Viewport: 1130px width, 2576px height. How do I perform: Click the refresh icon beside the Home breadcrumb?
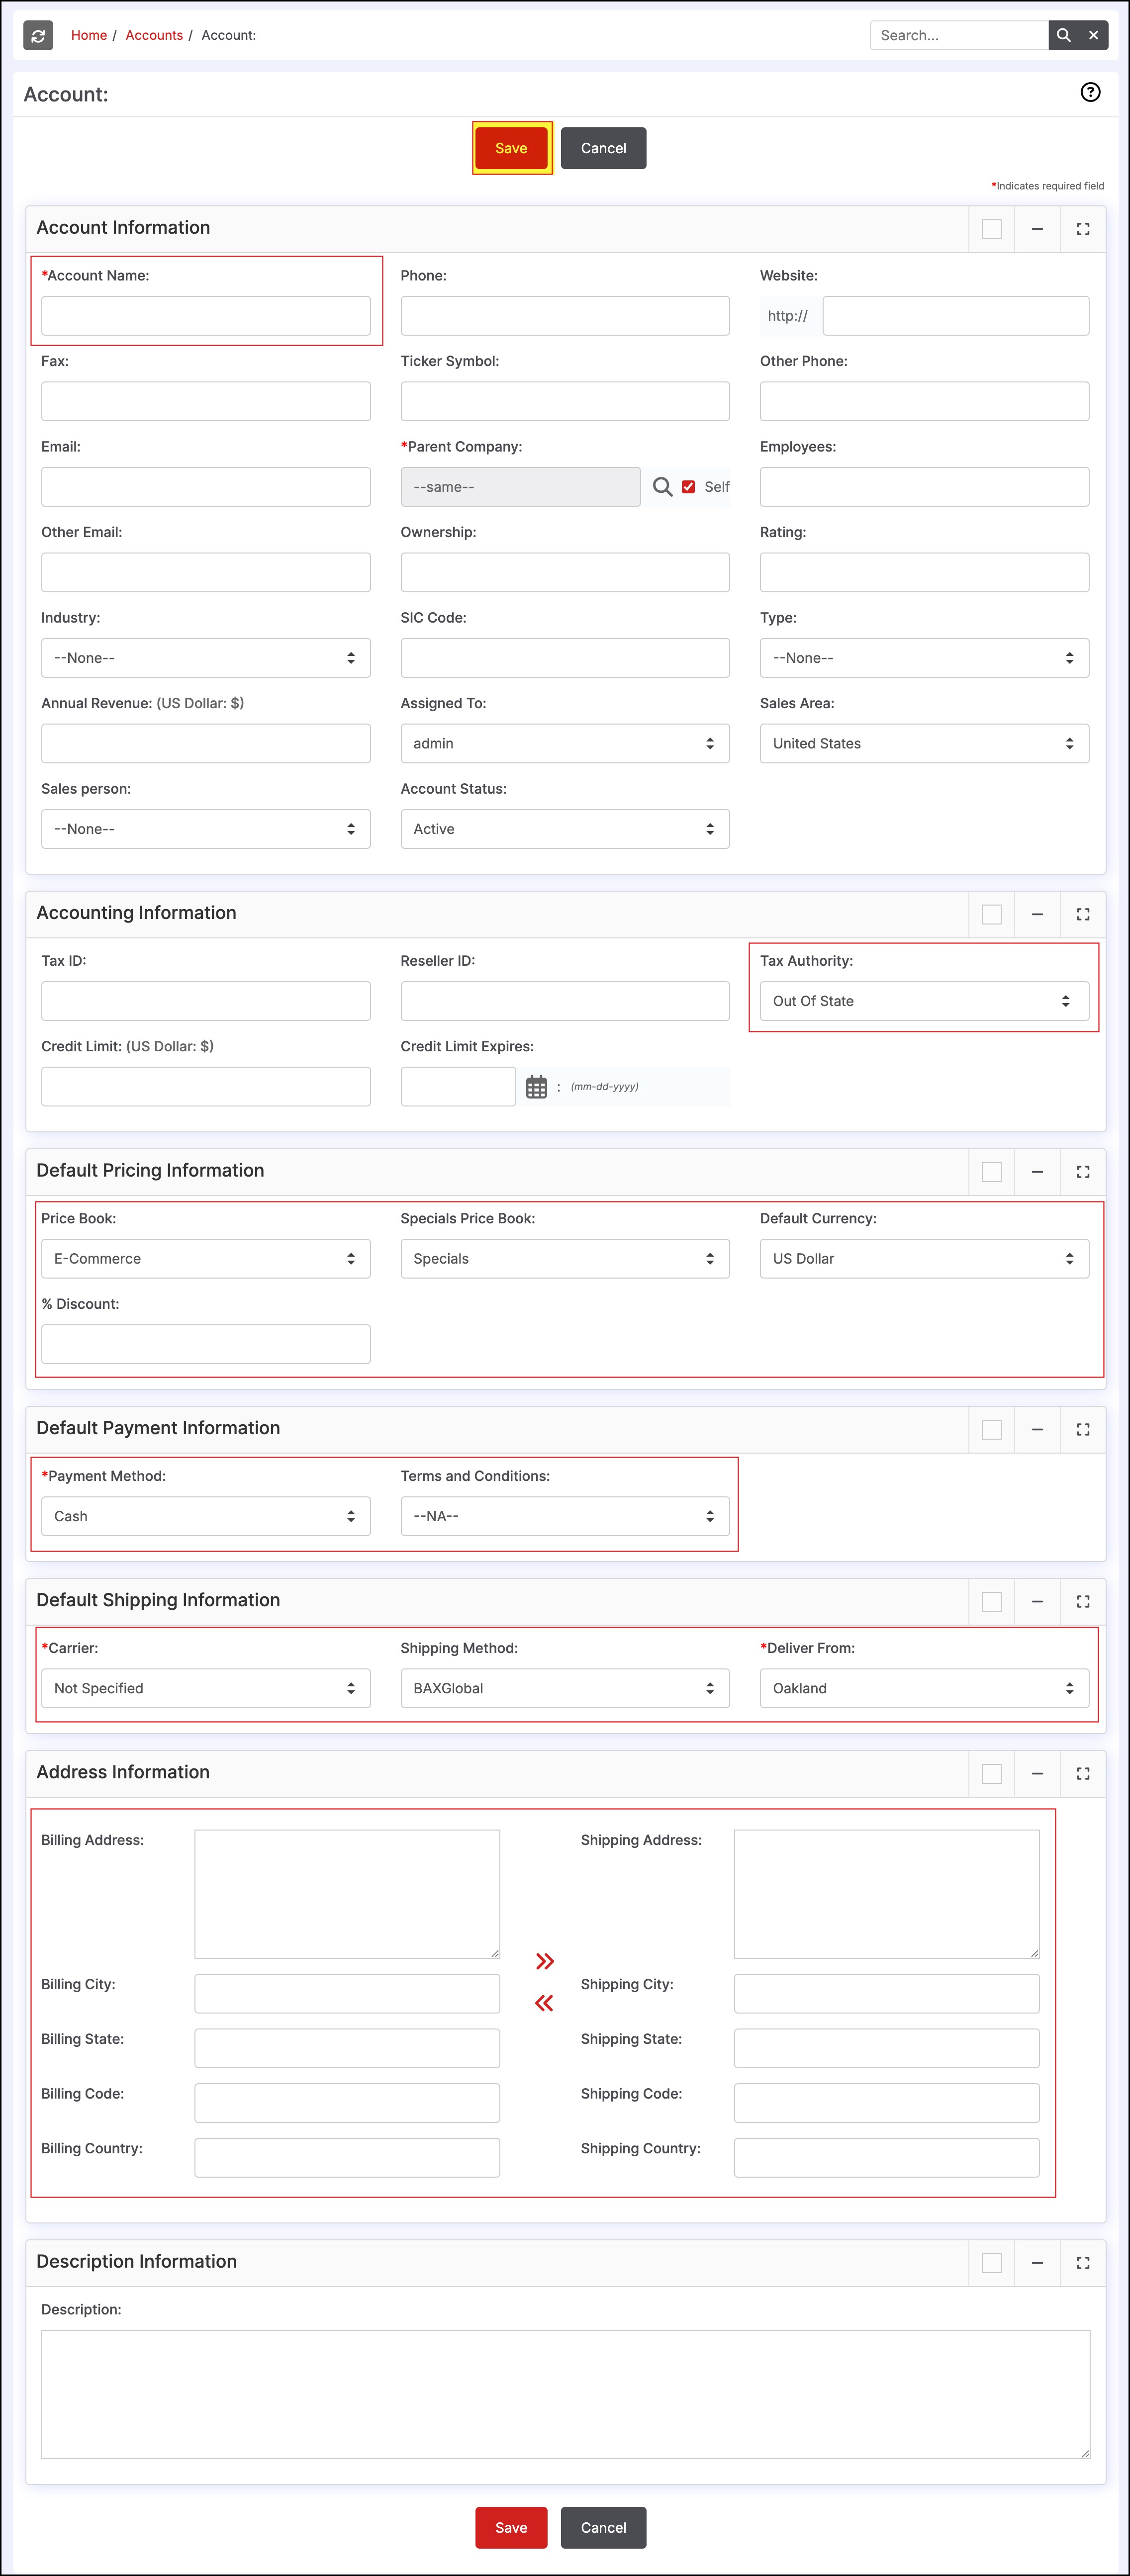coord(38,35)
